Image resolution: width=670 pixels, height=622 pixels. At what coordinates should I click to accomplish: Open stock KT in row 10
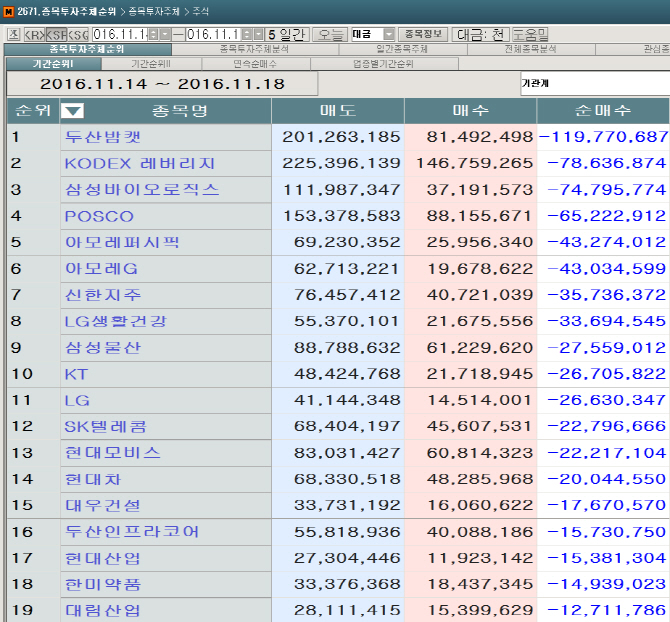tap(76, 374)
